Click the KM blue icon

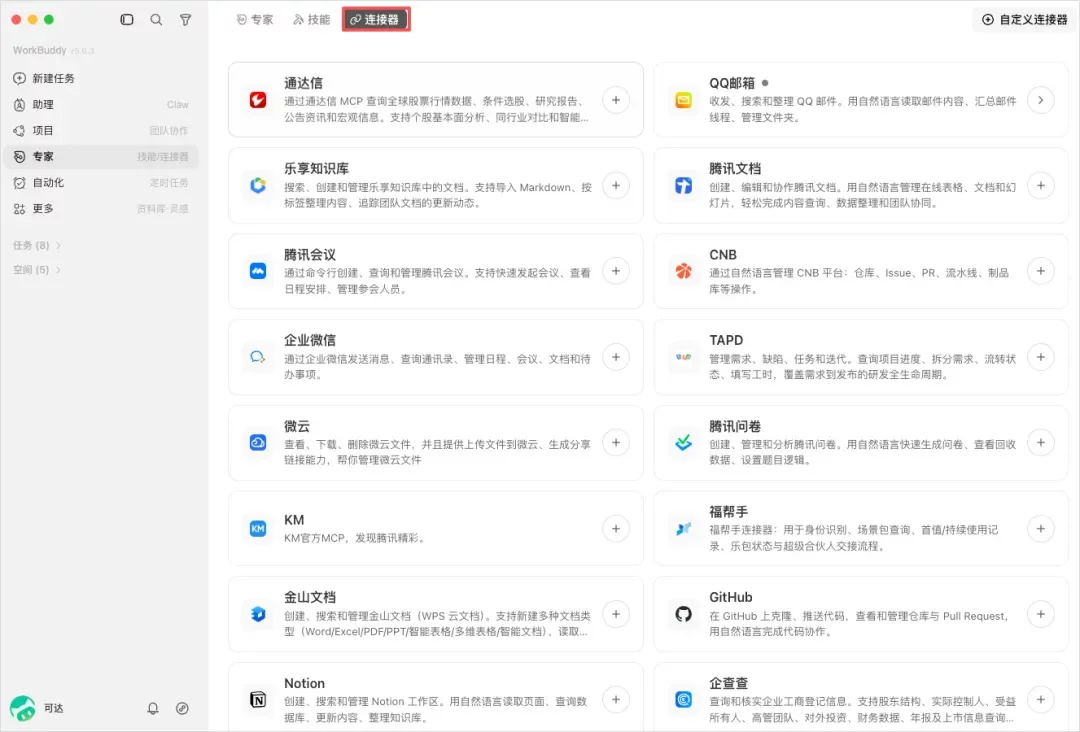click(258, 529)
